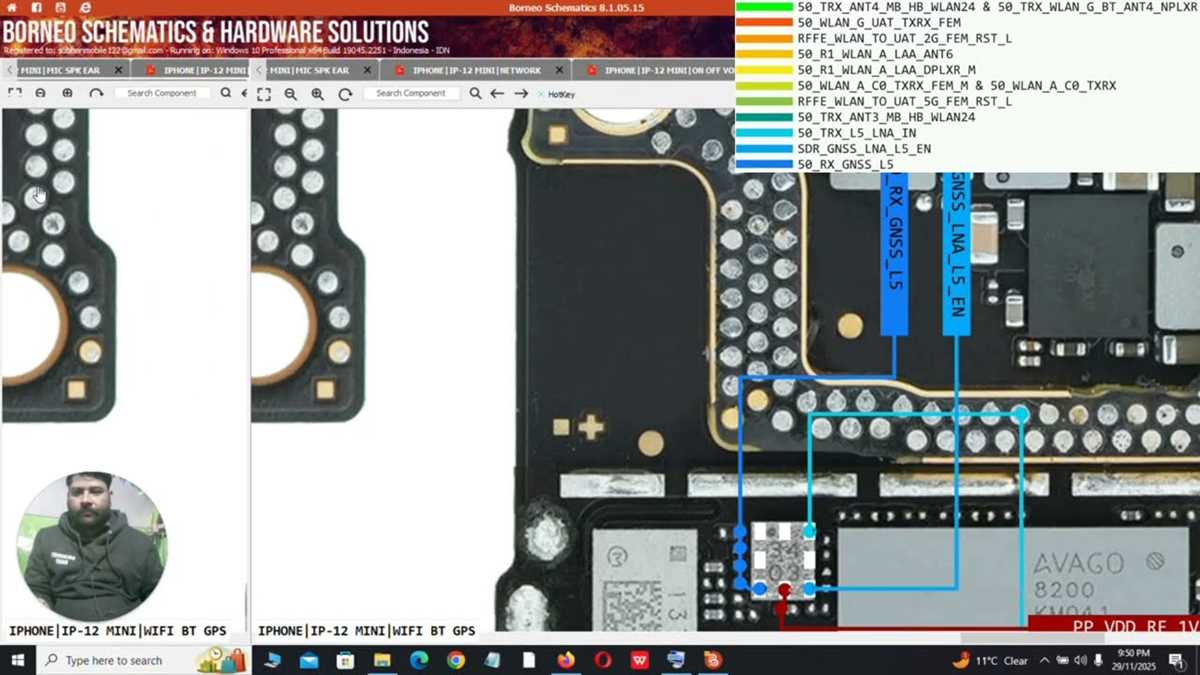The width and height of the screenshot is (1200, 675).
Task: Open Microsoft Edge from the taskbar
Action: [x=419, y=660]
